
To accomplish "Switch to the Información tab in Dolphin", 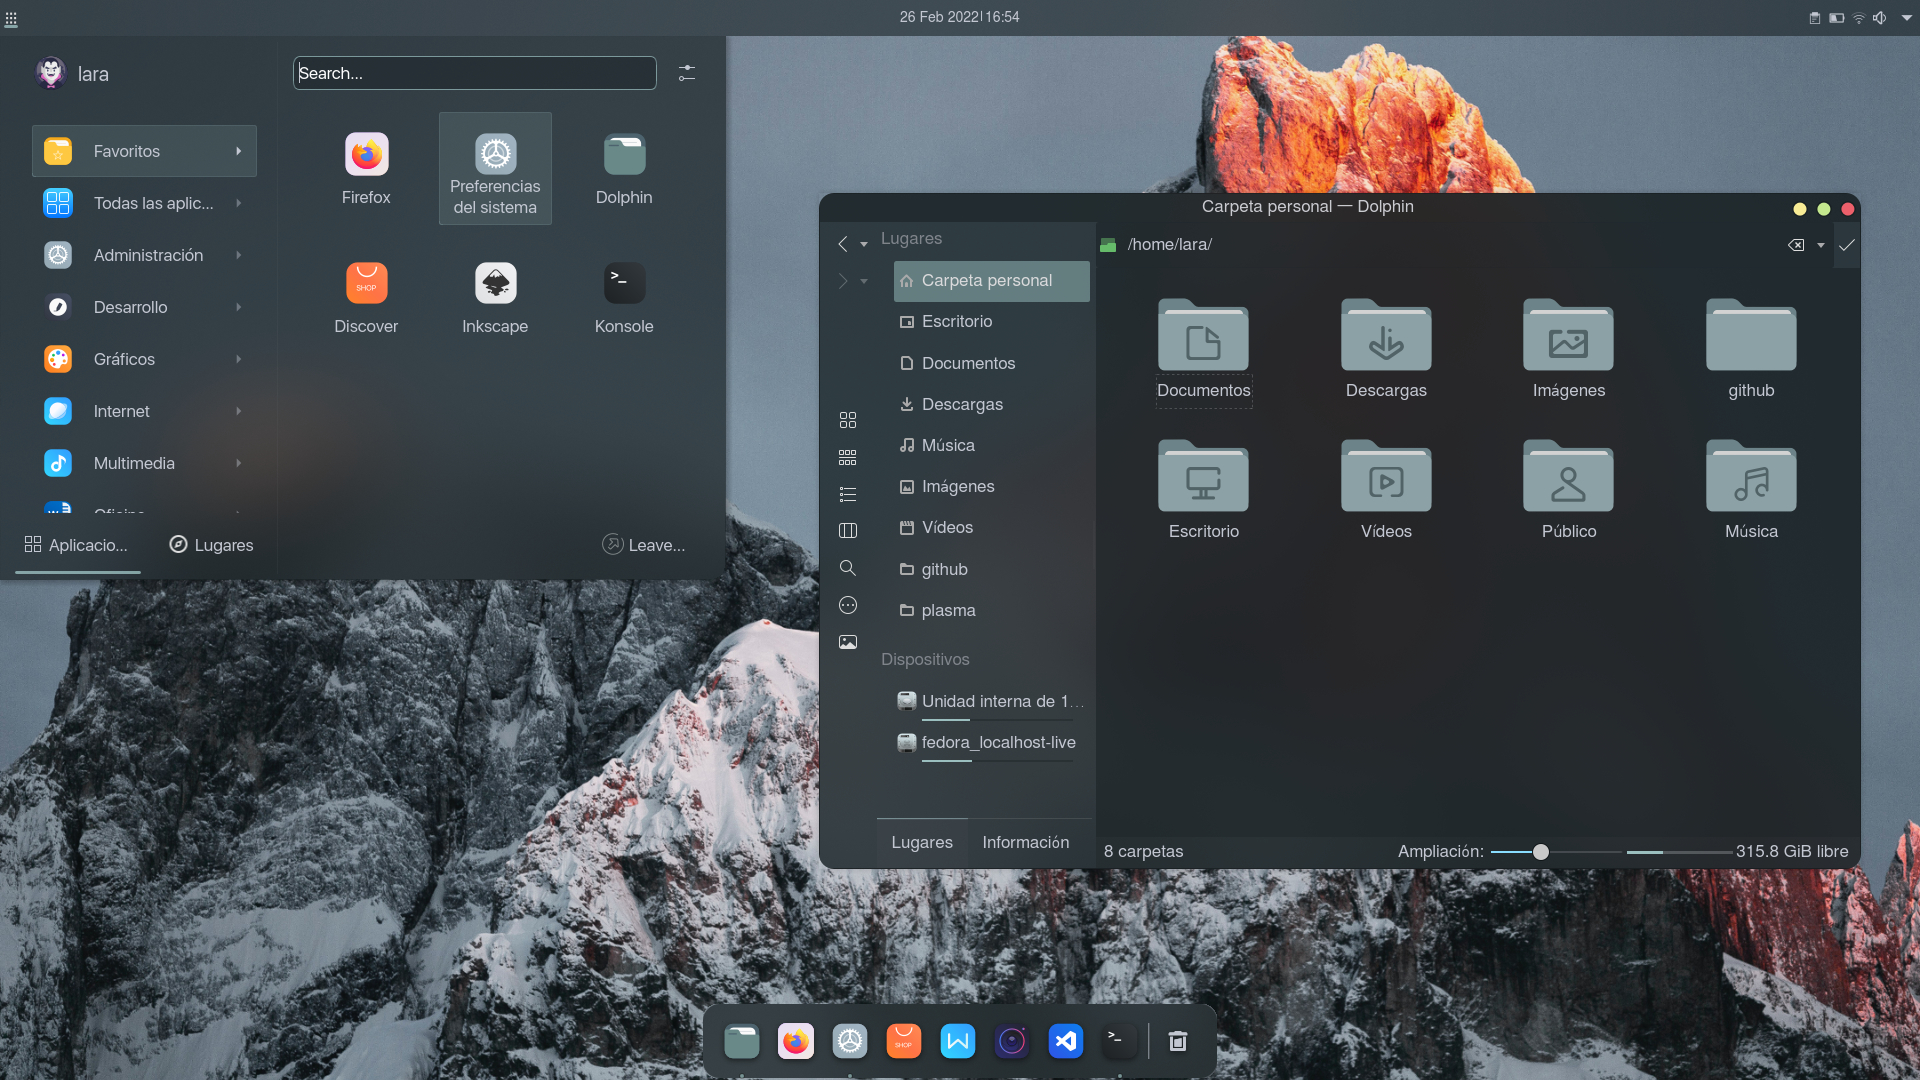I will tap(1026, 842).
